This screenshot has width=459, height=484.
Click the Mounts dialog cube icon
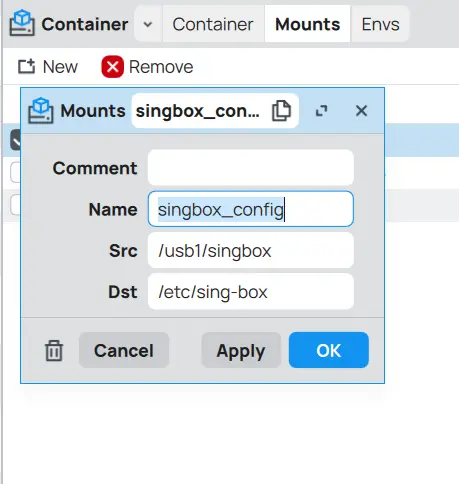[41, 111]
